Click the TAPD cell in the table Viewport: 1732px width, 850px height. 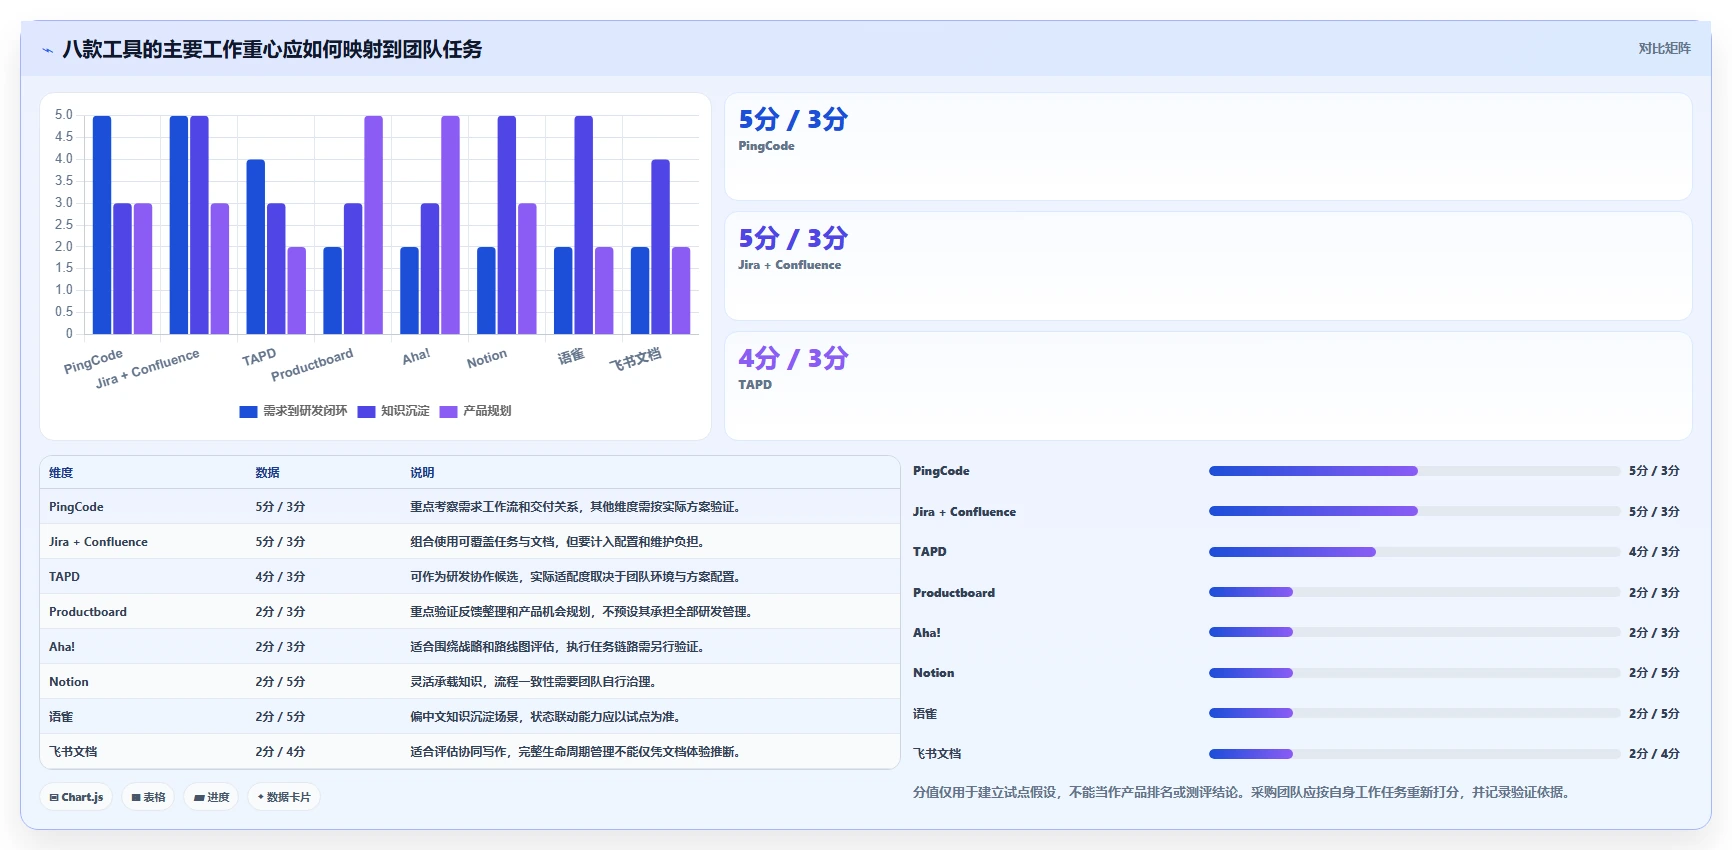point(64,577)
